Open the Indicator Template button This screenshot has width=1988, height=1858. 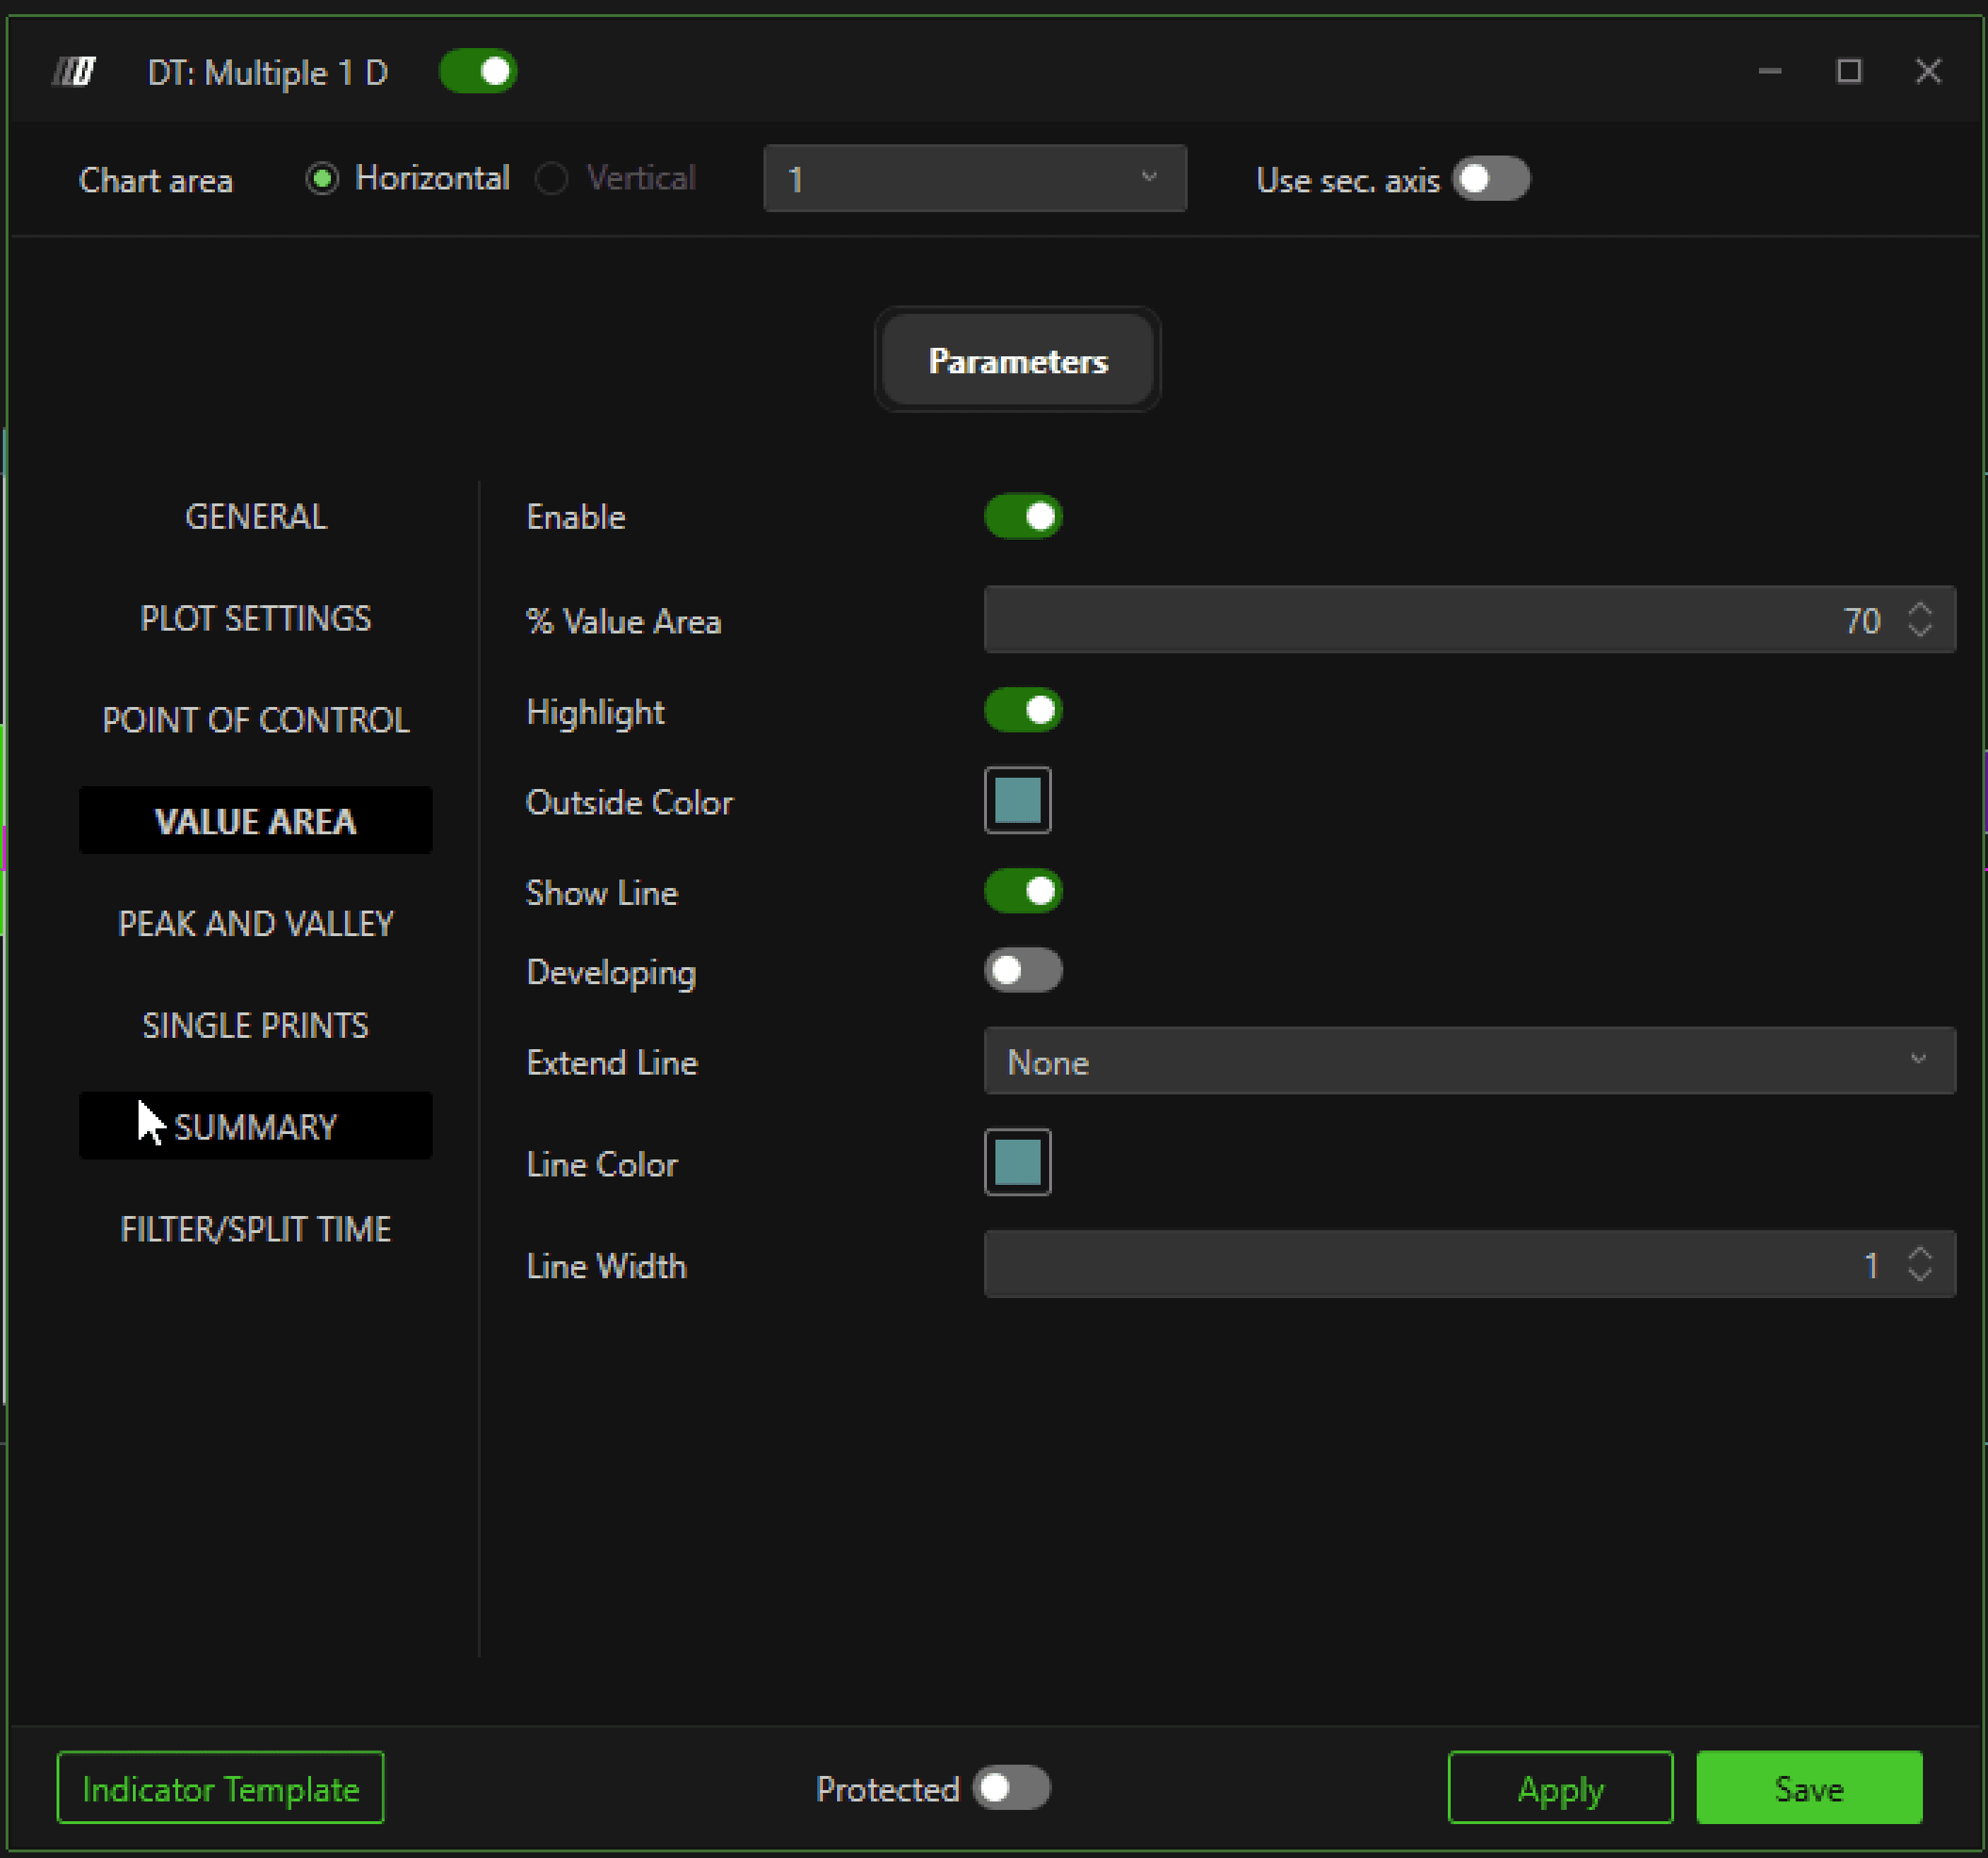220,1788
